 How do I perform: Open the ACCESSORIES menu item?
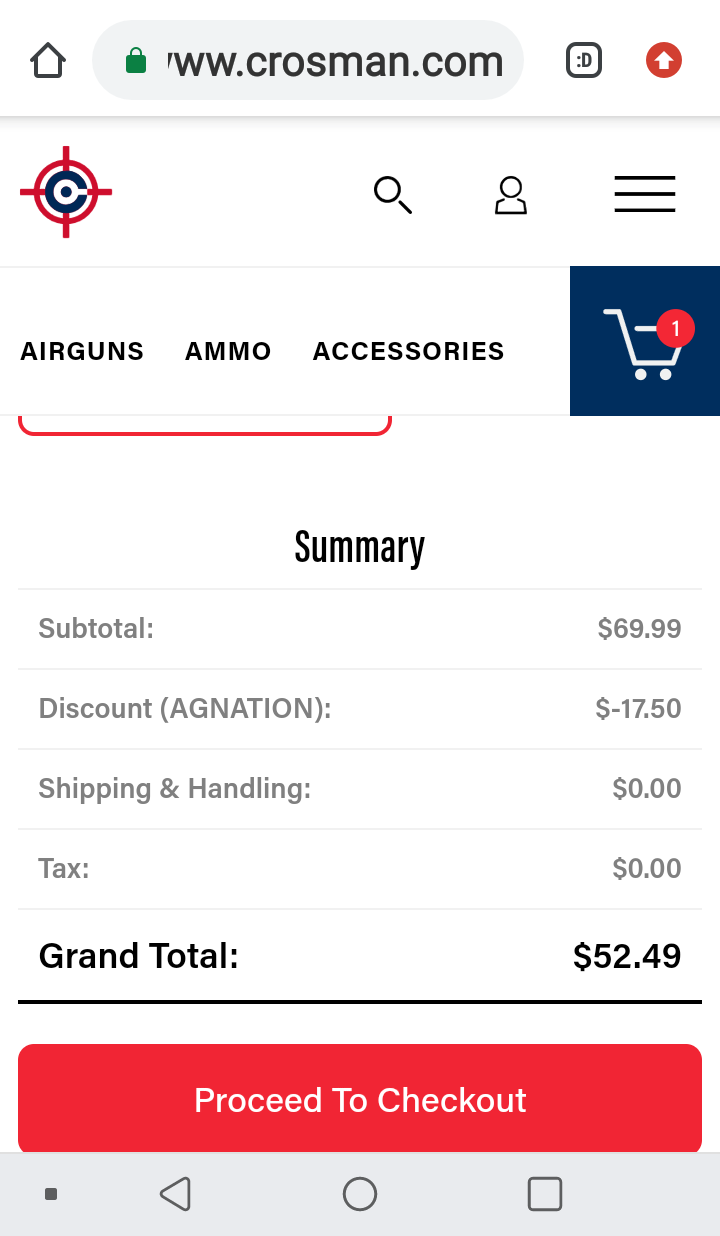point(408,351)
